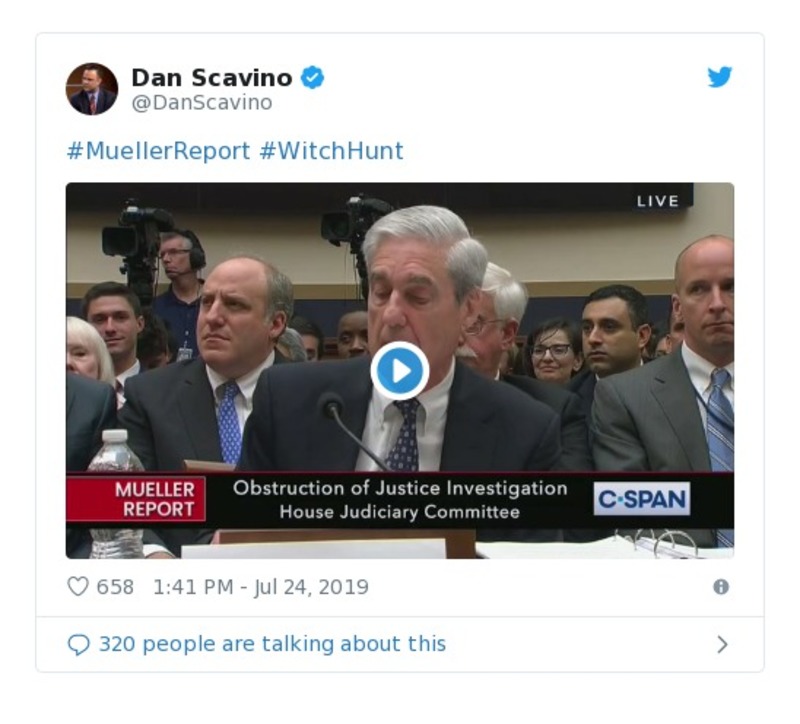This screenshot has width=800, height=724.
Task: Click the Obstruction of Justice Investigation caption
Action: point(400,488)
